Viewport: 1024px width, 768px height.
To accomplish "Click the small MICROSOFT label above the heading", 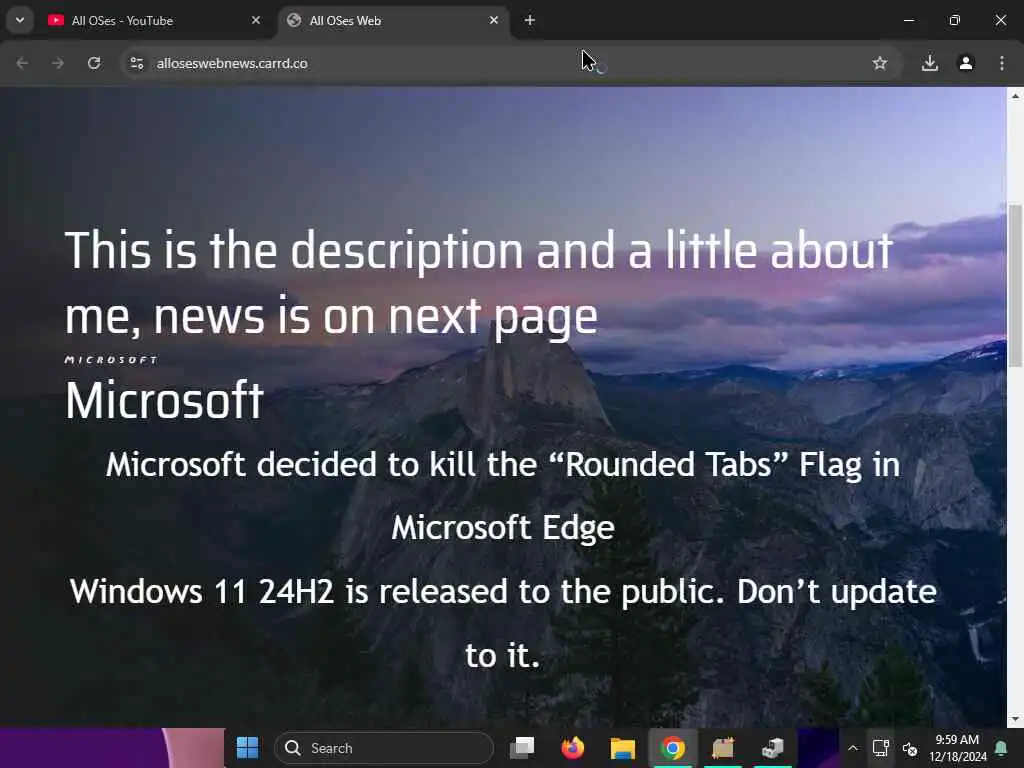I will click(111, 360).
